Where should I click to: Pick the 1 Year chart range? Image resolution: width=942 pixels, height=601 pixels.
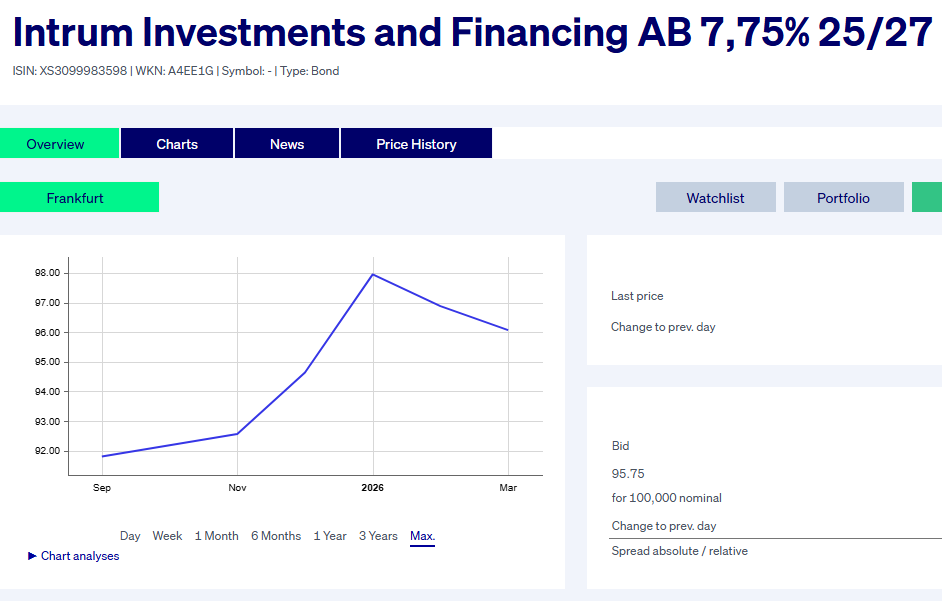[x=330, y=536]
